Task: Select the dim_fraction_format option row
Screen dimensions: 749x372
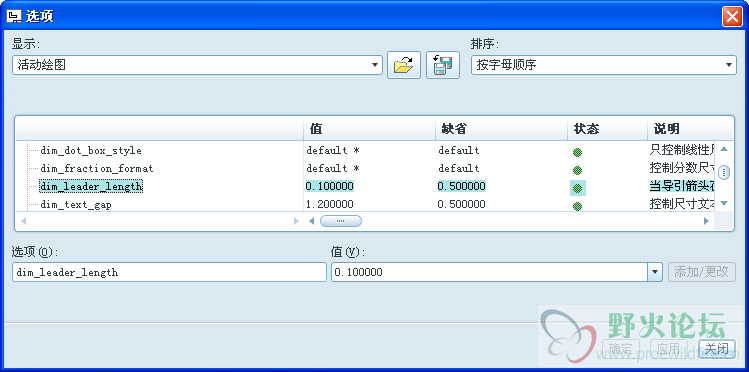Action: [x=96, y=169]
